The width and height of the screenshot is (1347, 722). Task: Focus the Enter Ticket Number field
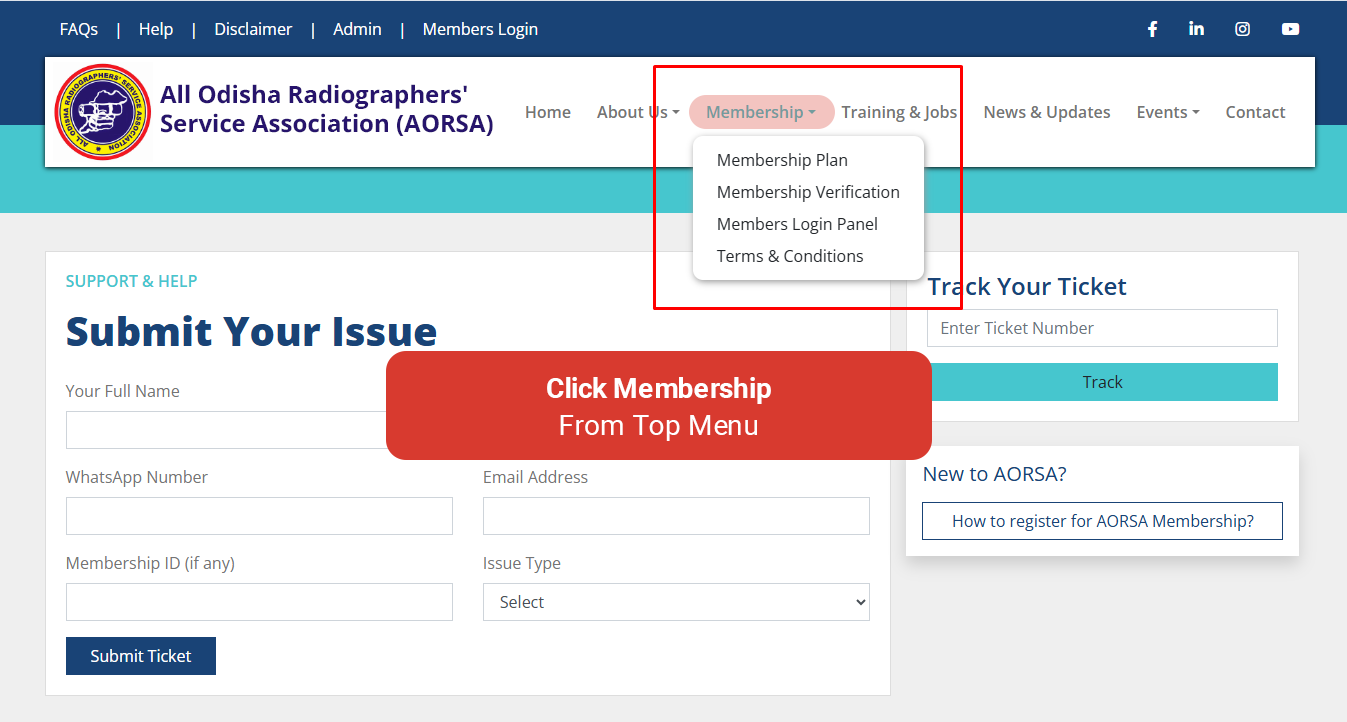[x=1102, y=328]
